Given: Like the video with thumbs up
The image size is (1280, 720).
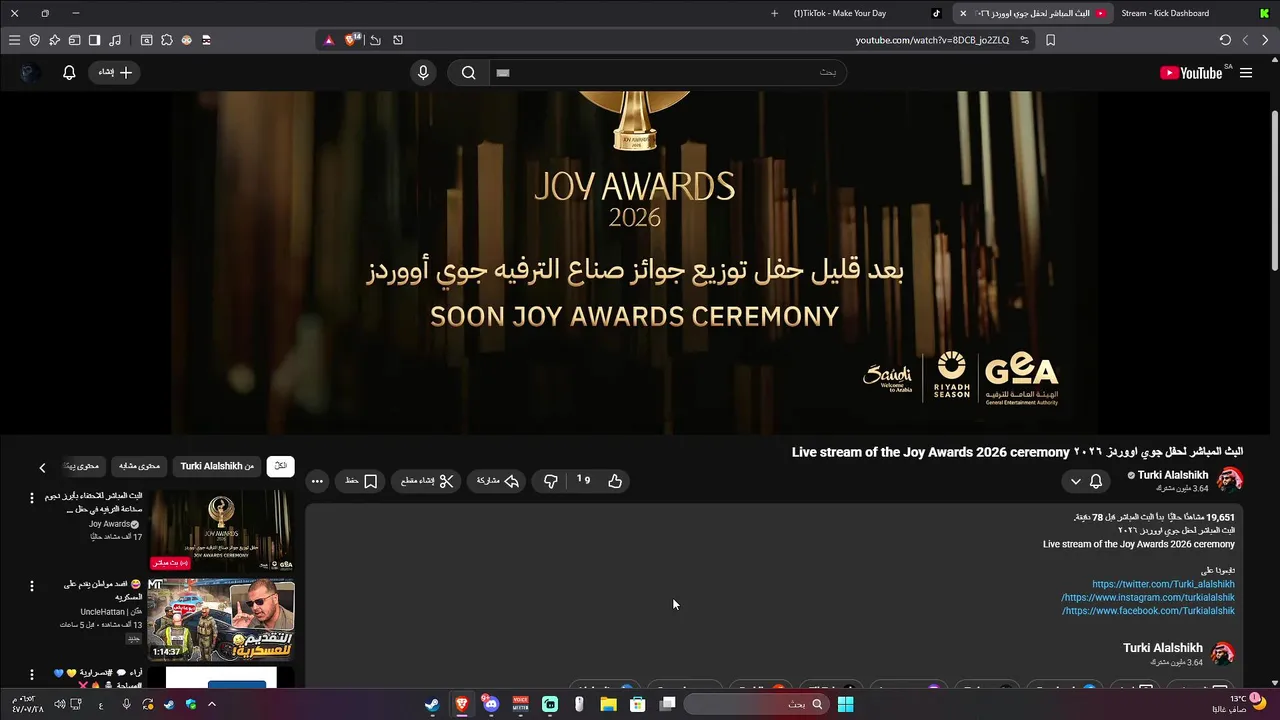Looking at the screenshot, I should (x=615, y=481).
